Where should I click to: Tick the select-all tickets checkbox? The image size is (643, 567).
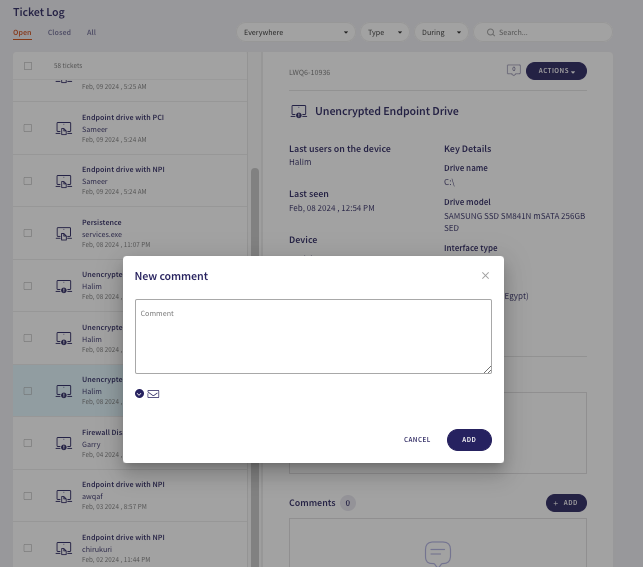pos(28,65)
